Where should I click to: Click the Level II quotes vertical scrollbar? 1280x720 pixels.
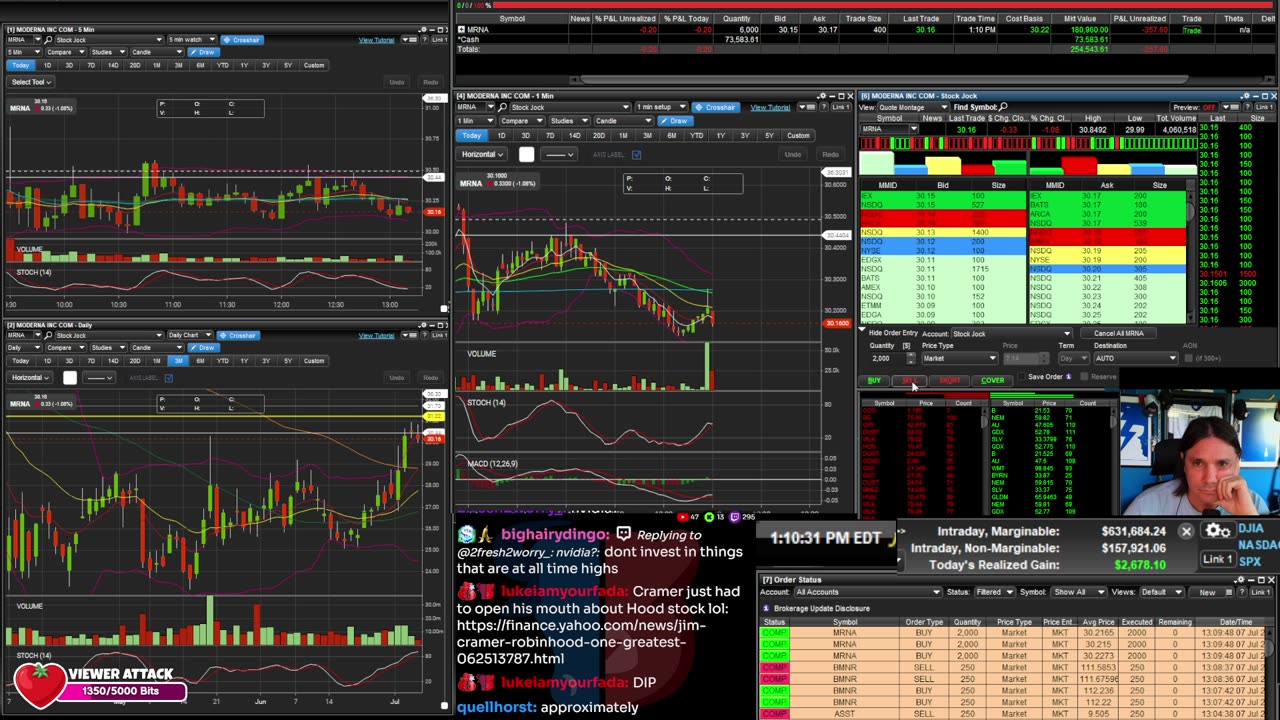(1190, 255)
